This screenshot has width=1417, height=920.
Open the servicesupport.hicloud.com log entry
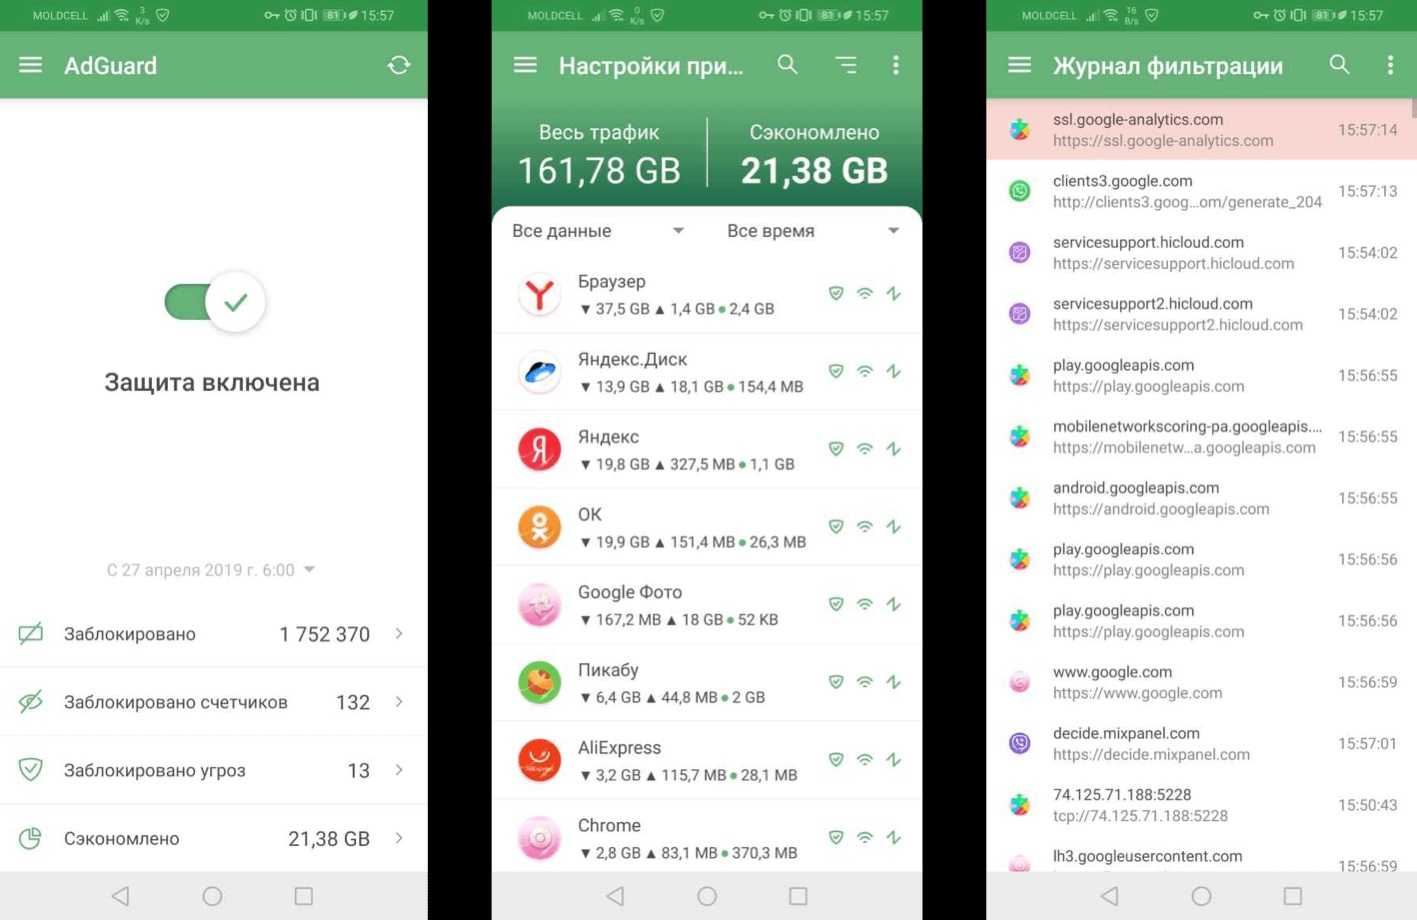(1202, 253)
